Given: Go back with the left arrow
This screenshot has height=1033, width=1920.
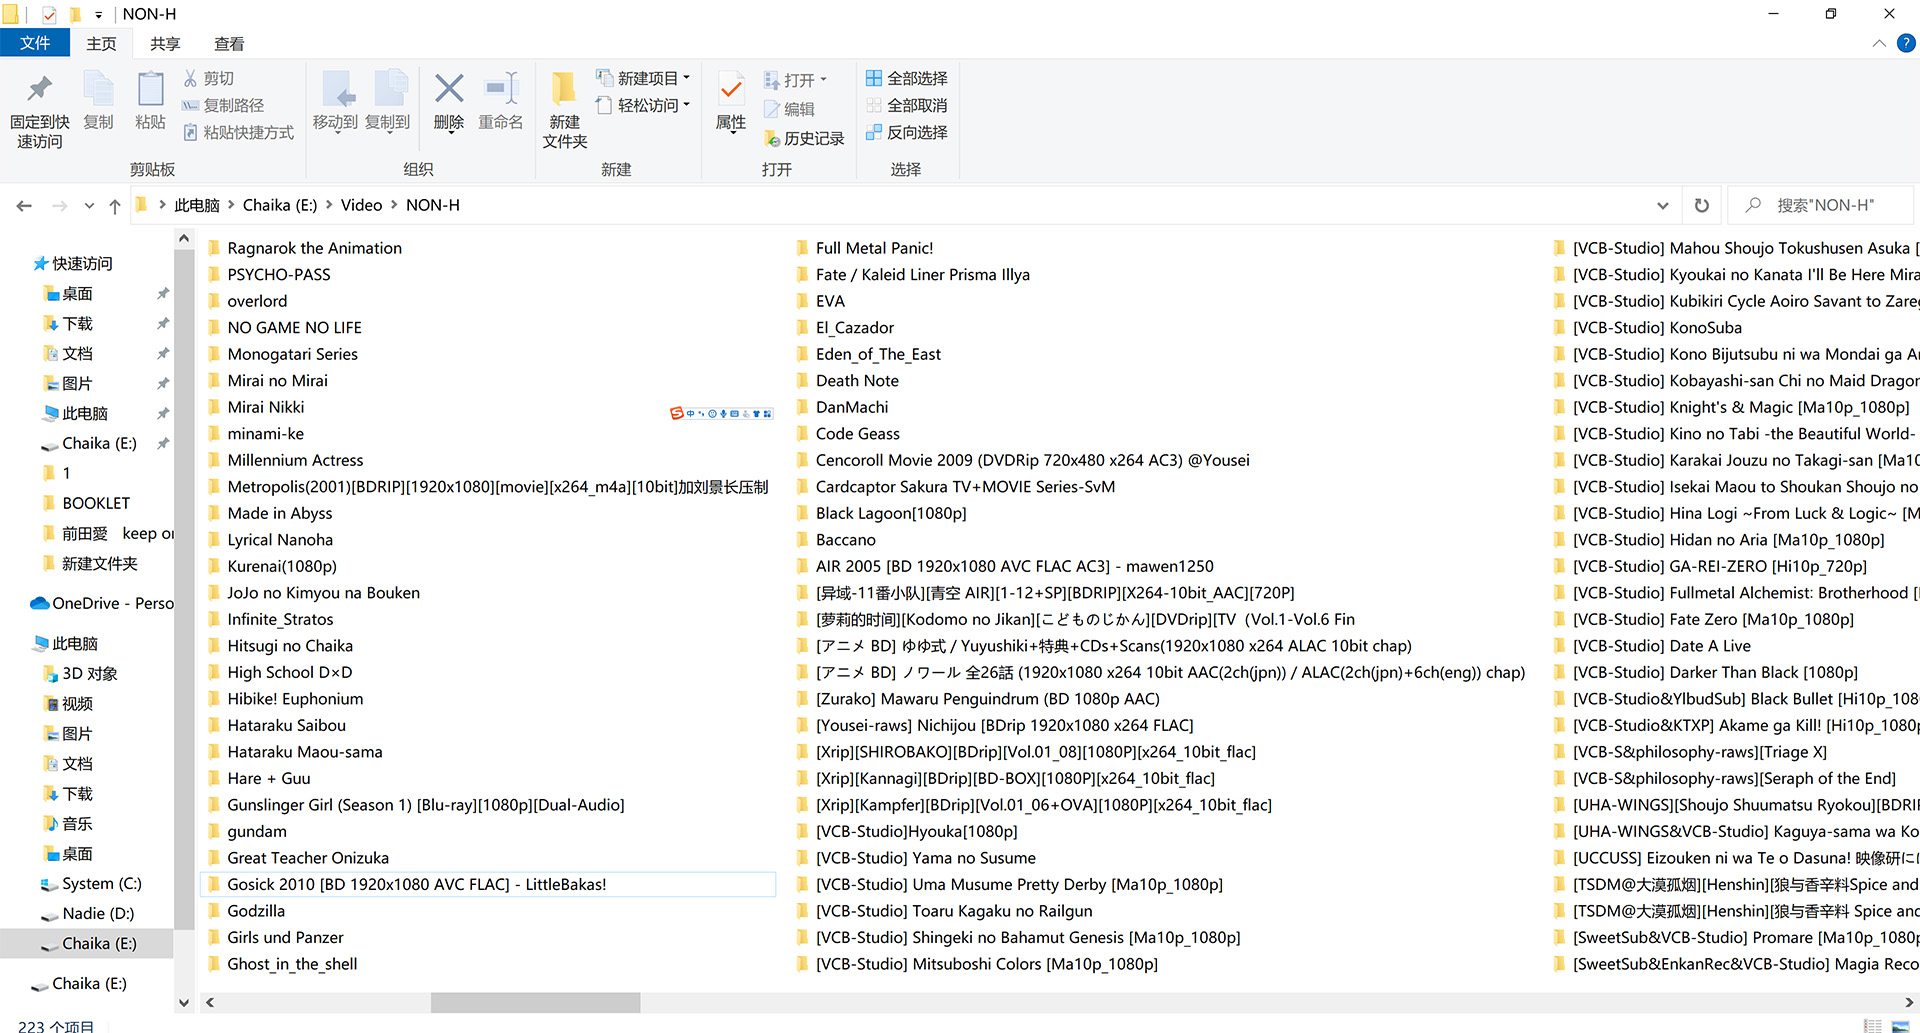Looking at the screenshot, I should [x=24, y=206].
